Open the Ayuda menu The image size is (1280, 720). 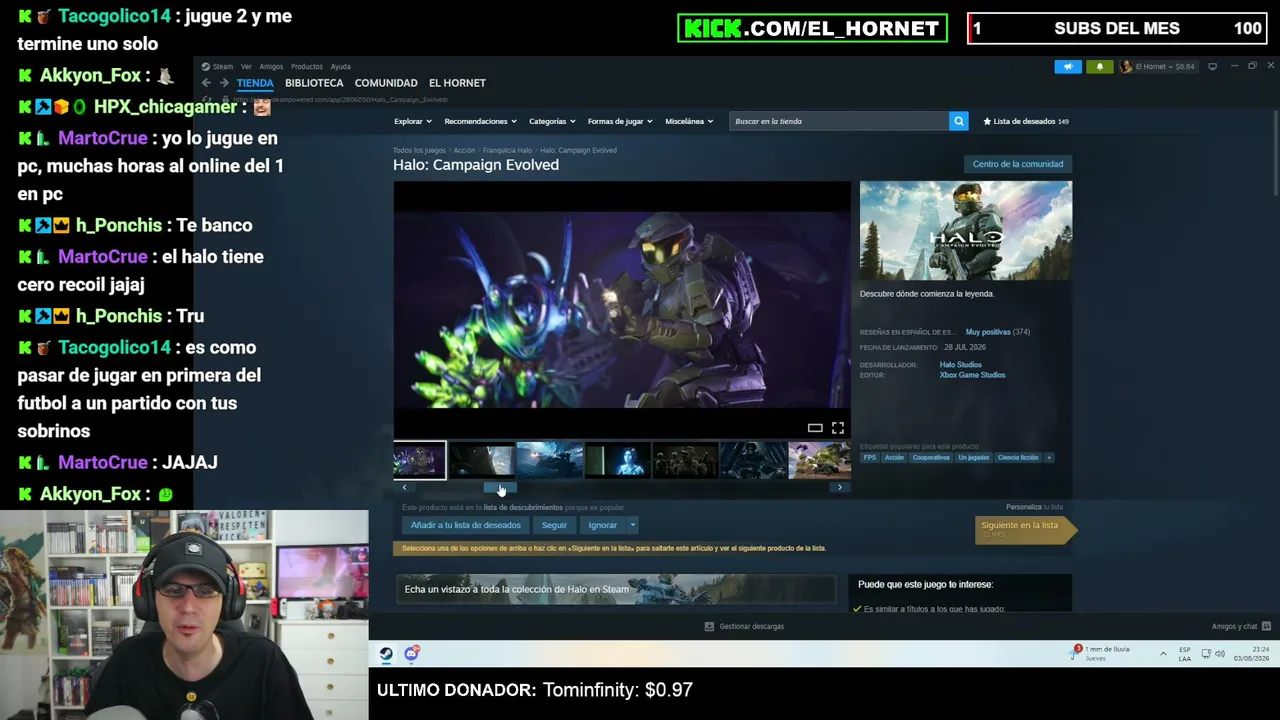pyautogui.click(x=340, y=67)
